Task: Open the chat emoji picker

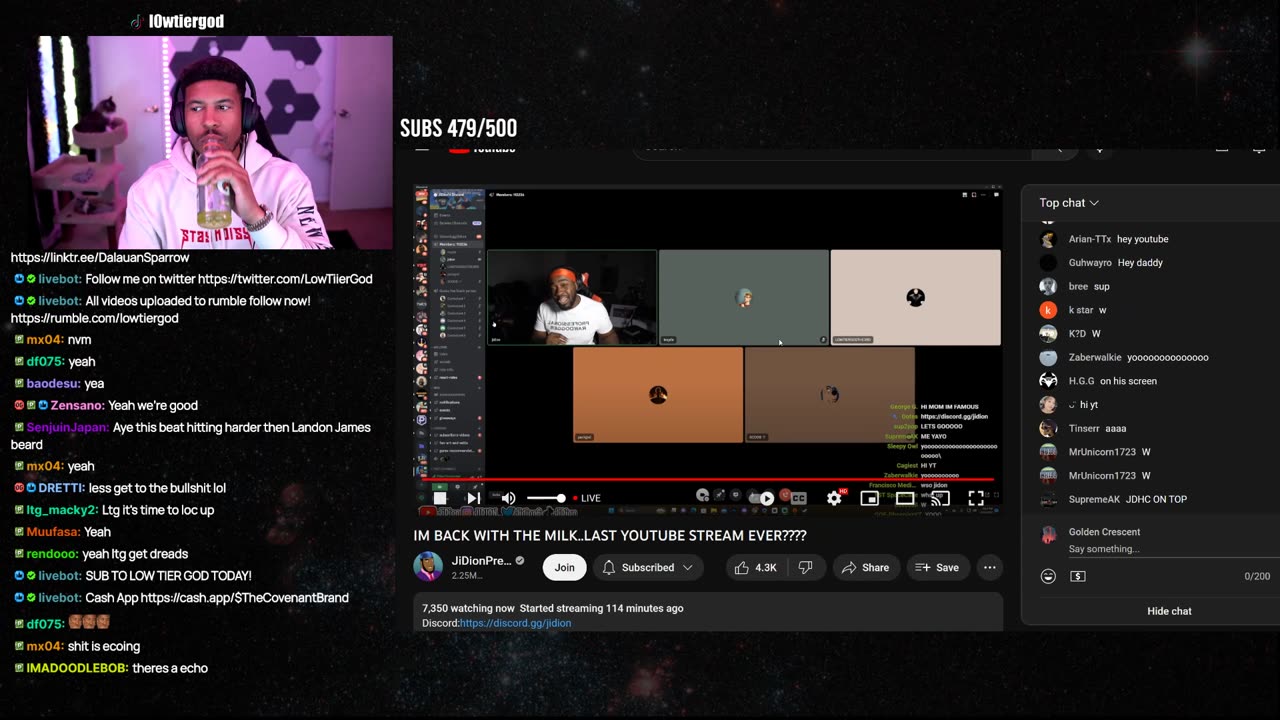Action: click(x=1048, y=576)
